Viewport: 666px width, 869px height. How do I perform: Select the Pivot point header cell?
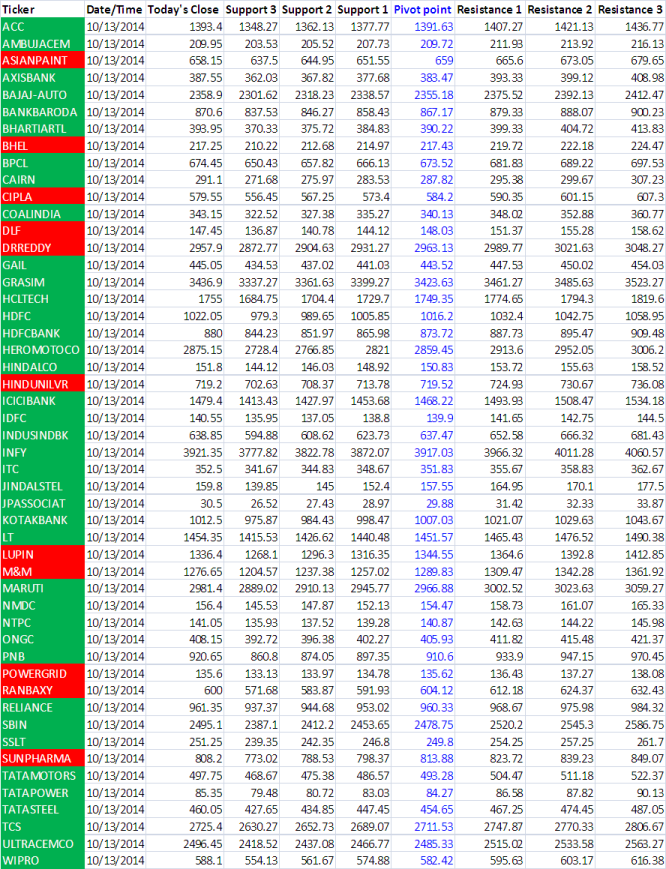[x=423, y=9]
